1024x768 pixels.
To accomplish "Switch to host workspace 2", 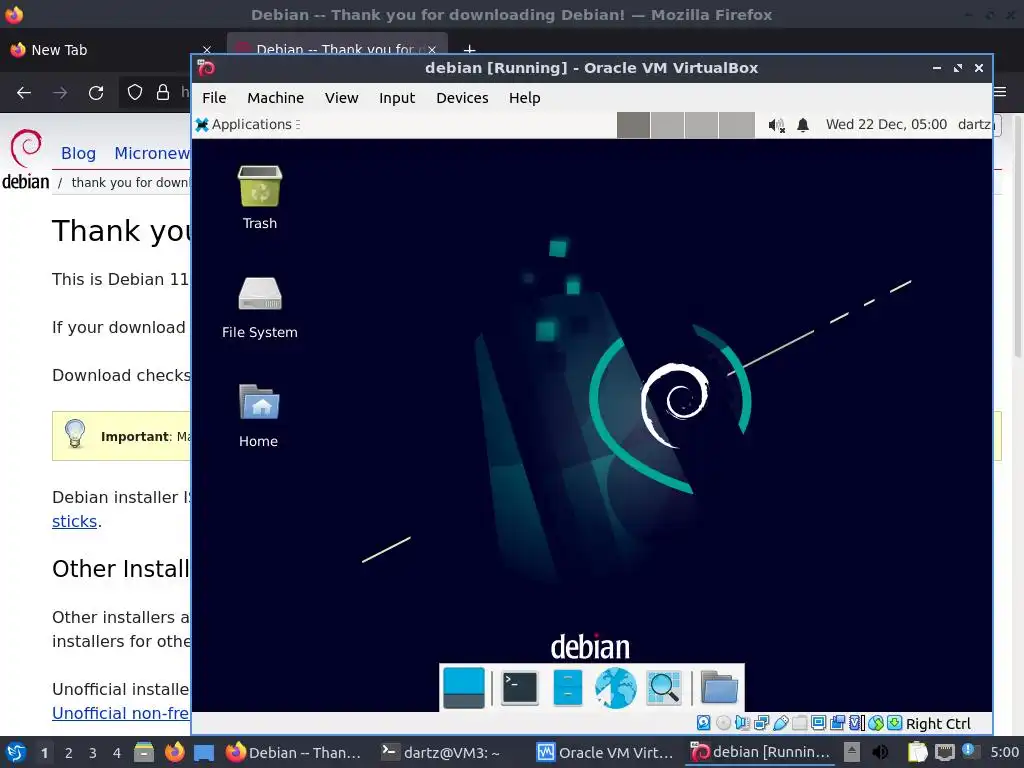I will coord(69,753).
